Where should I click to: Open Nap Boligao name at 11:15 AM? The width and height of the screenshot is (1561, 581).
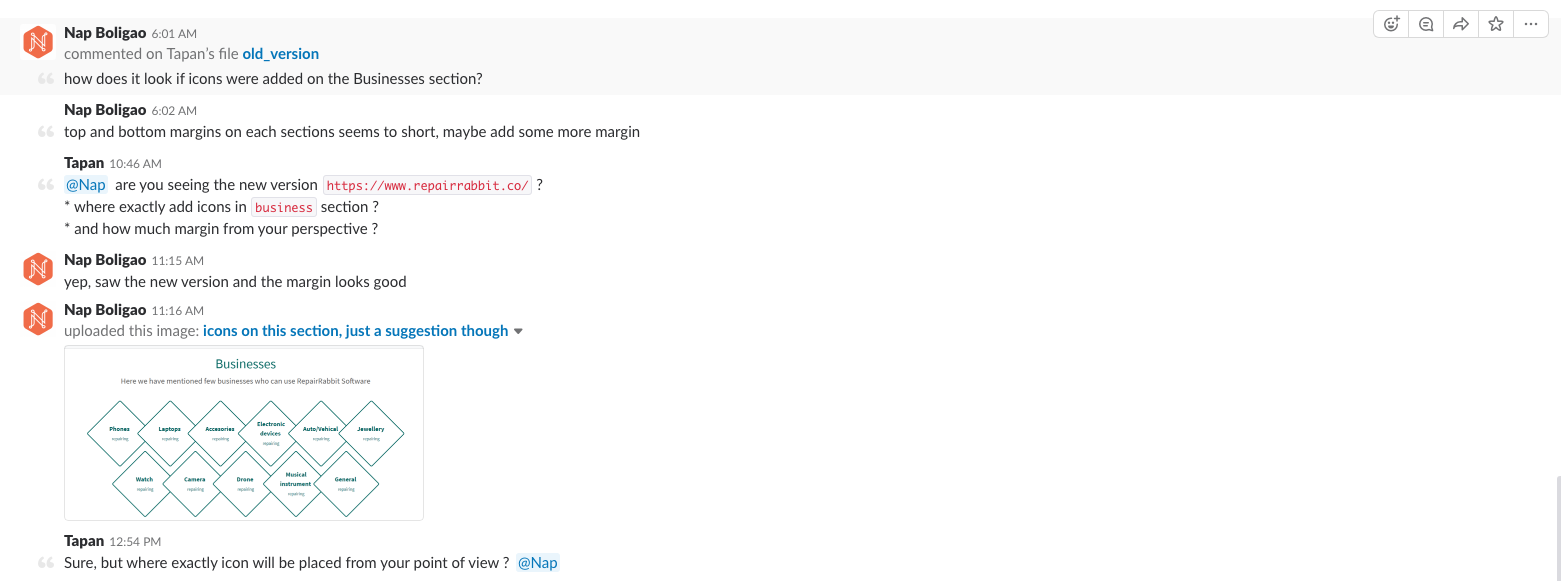(105, 260)
